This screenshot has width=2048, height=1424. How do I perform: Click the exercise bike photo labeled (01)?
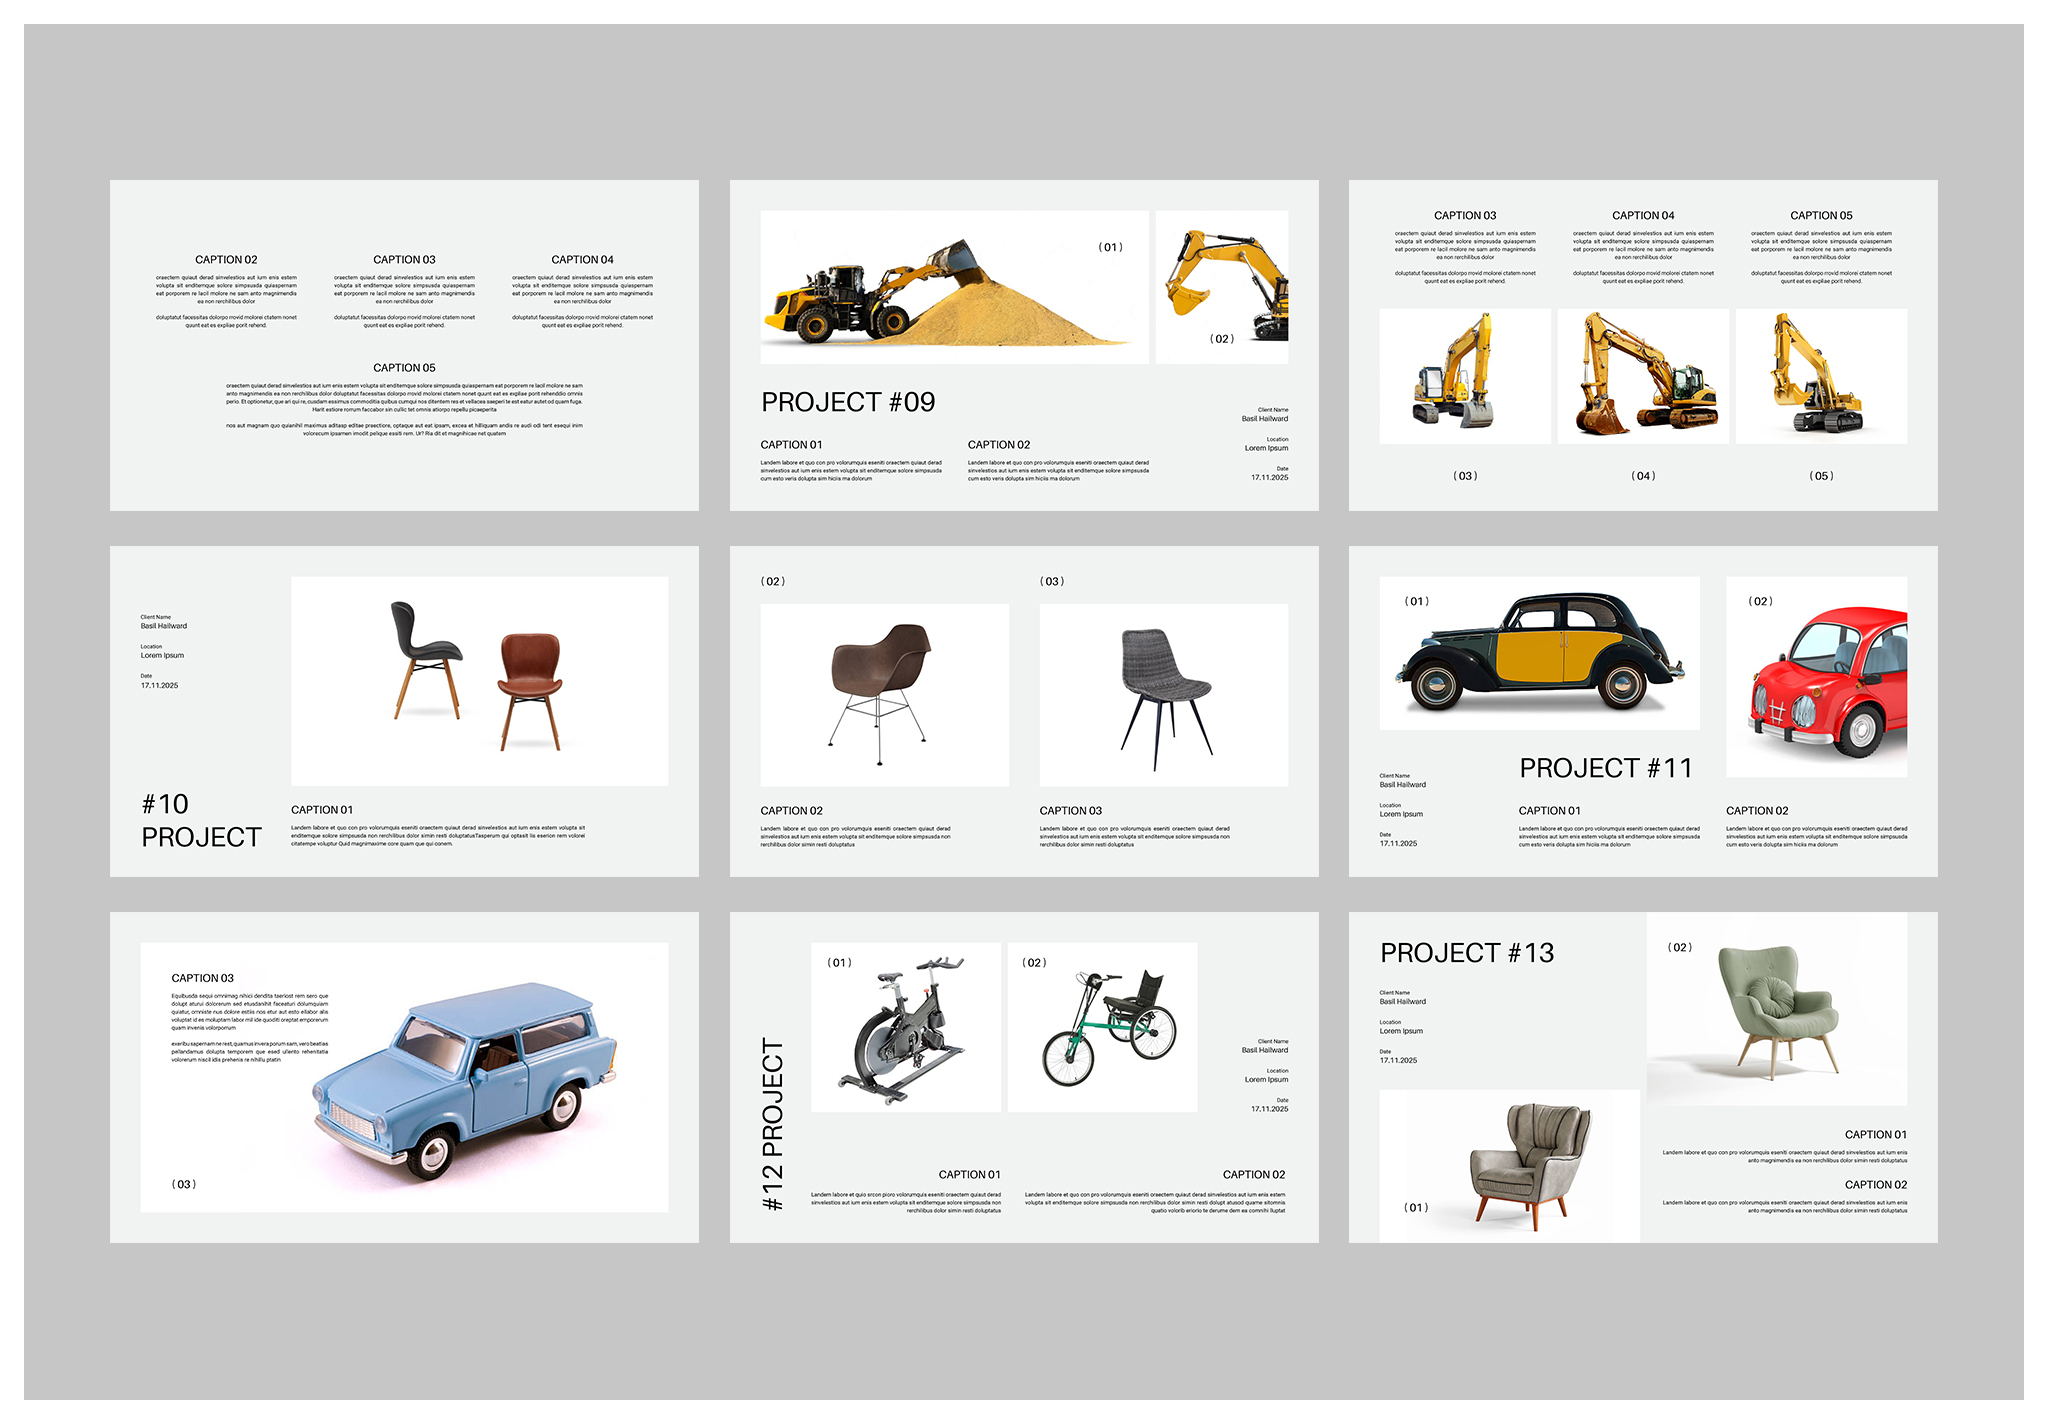[906, 1025]
